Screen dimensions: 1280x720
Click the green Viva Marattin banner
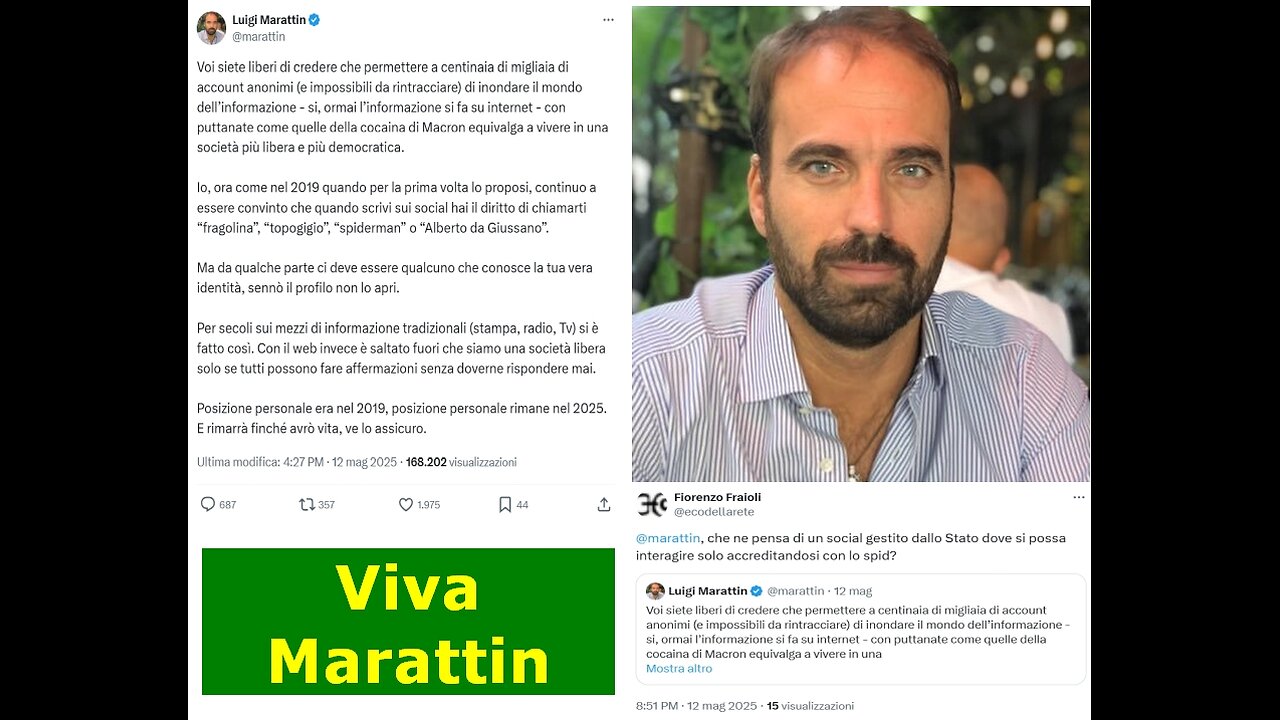[x=408, y=621]
